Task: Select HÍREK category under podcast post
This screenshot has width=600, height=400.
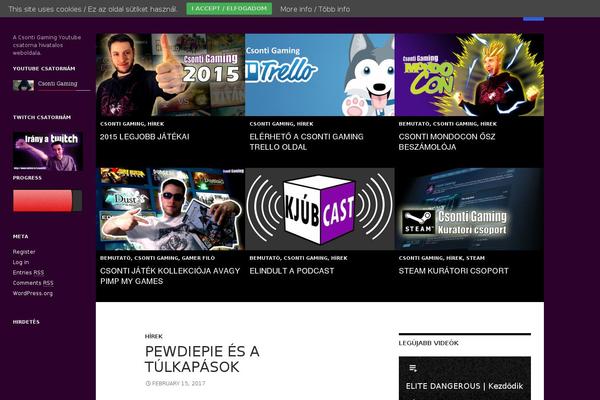Action: (339, 258)
